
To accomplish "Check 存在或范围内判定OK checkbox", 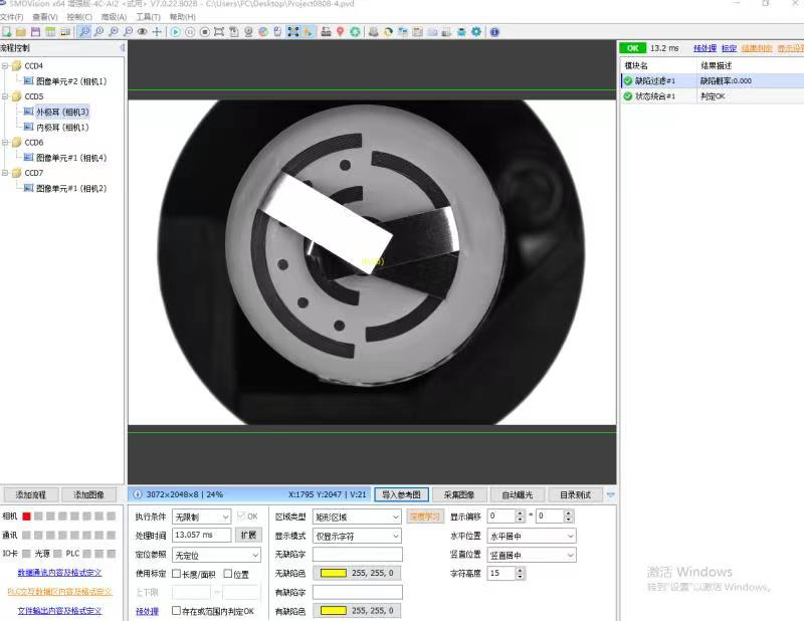I will (x=177, y=610).
